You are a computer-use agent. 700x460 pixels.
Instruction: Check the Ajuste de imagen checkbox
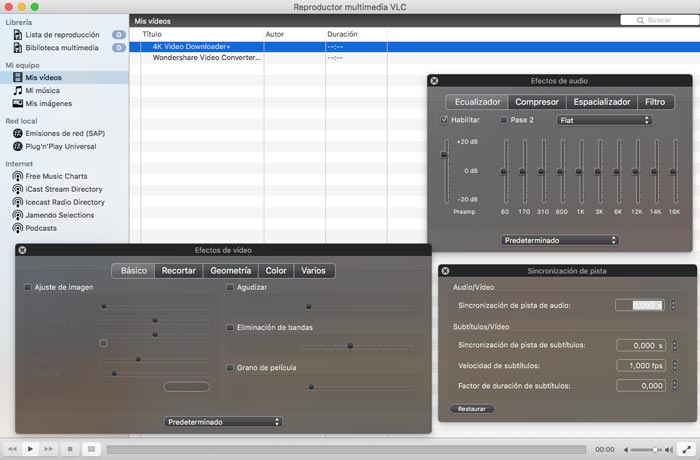click(x=28, y=287)
